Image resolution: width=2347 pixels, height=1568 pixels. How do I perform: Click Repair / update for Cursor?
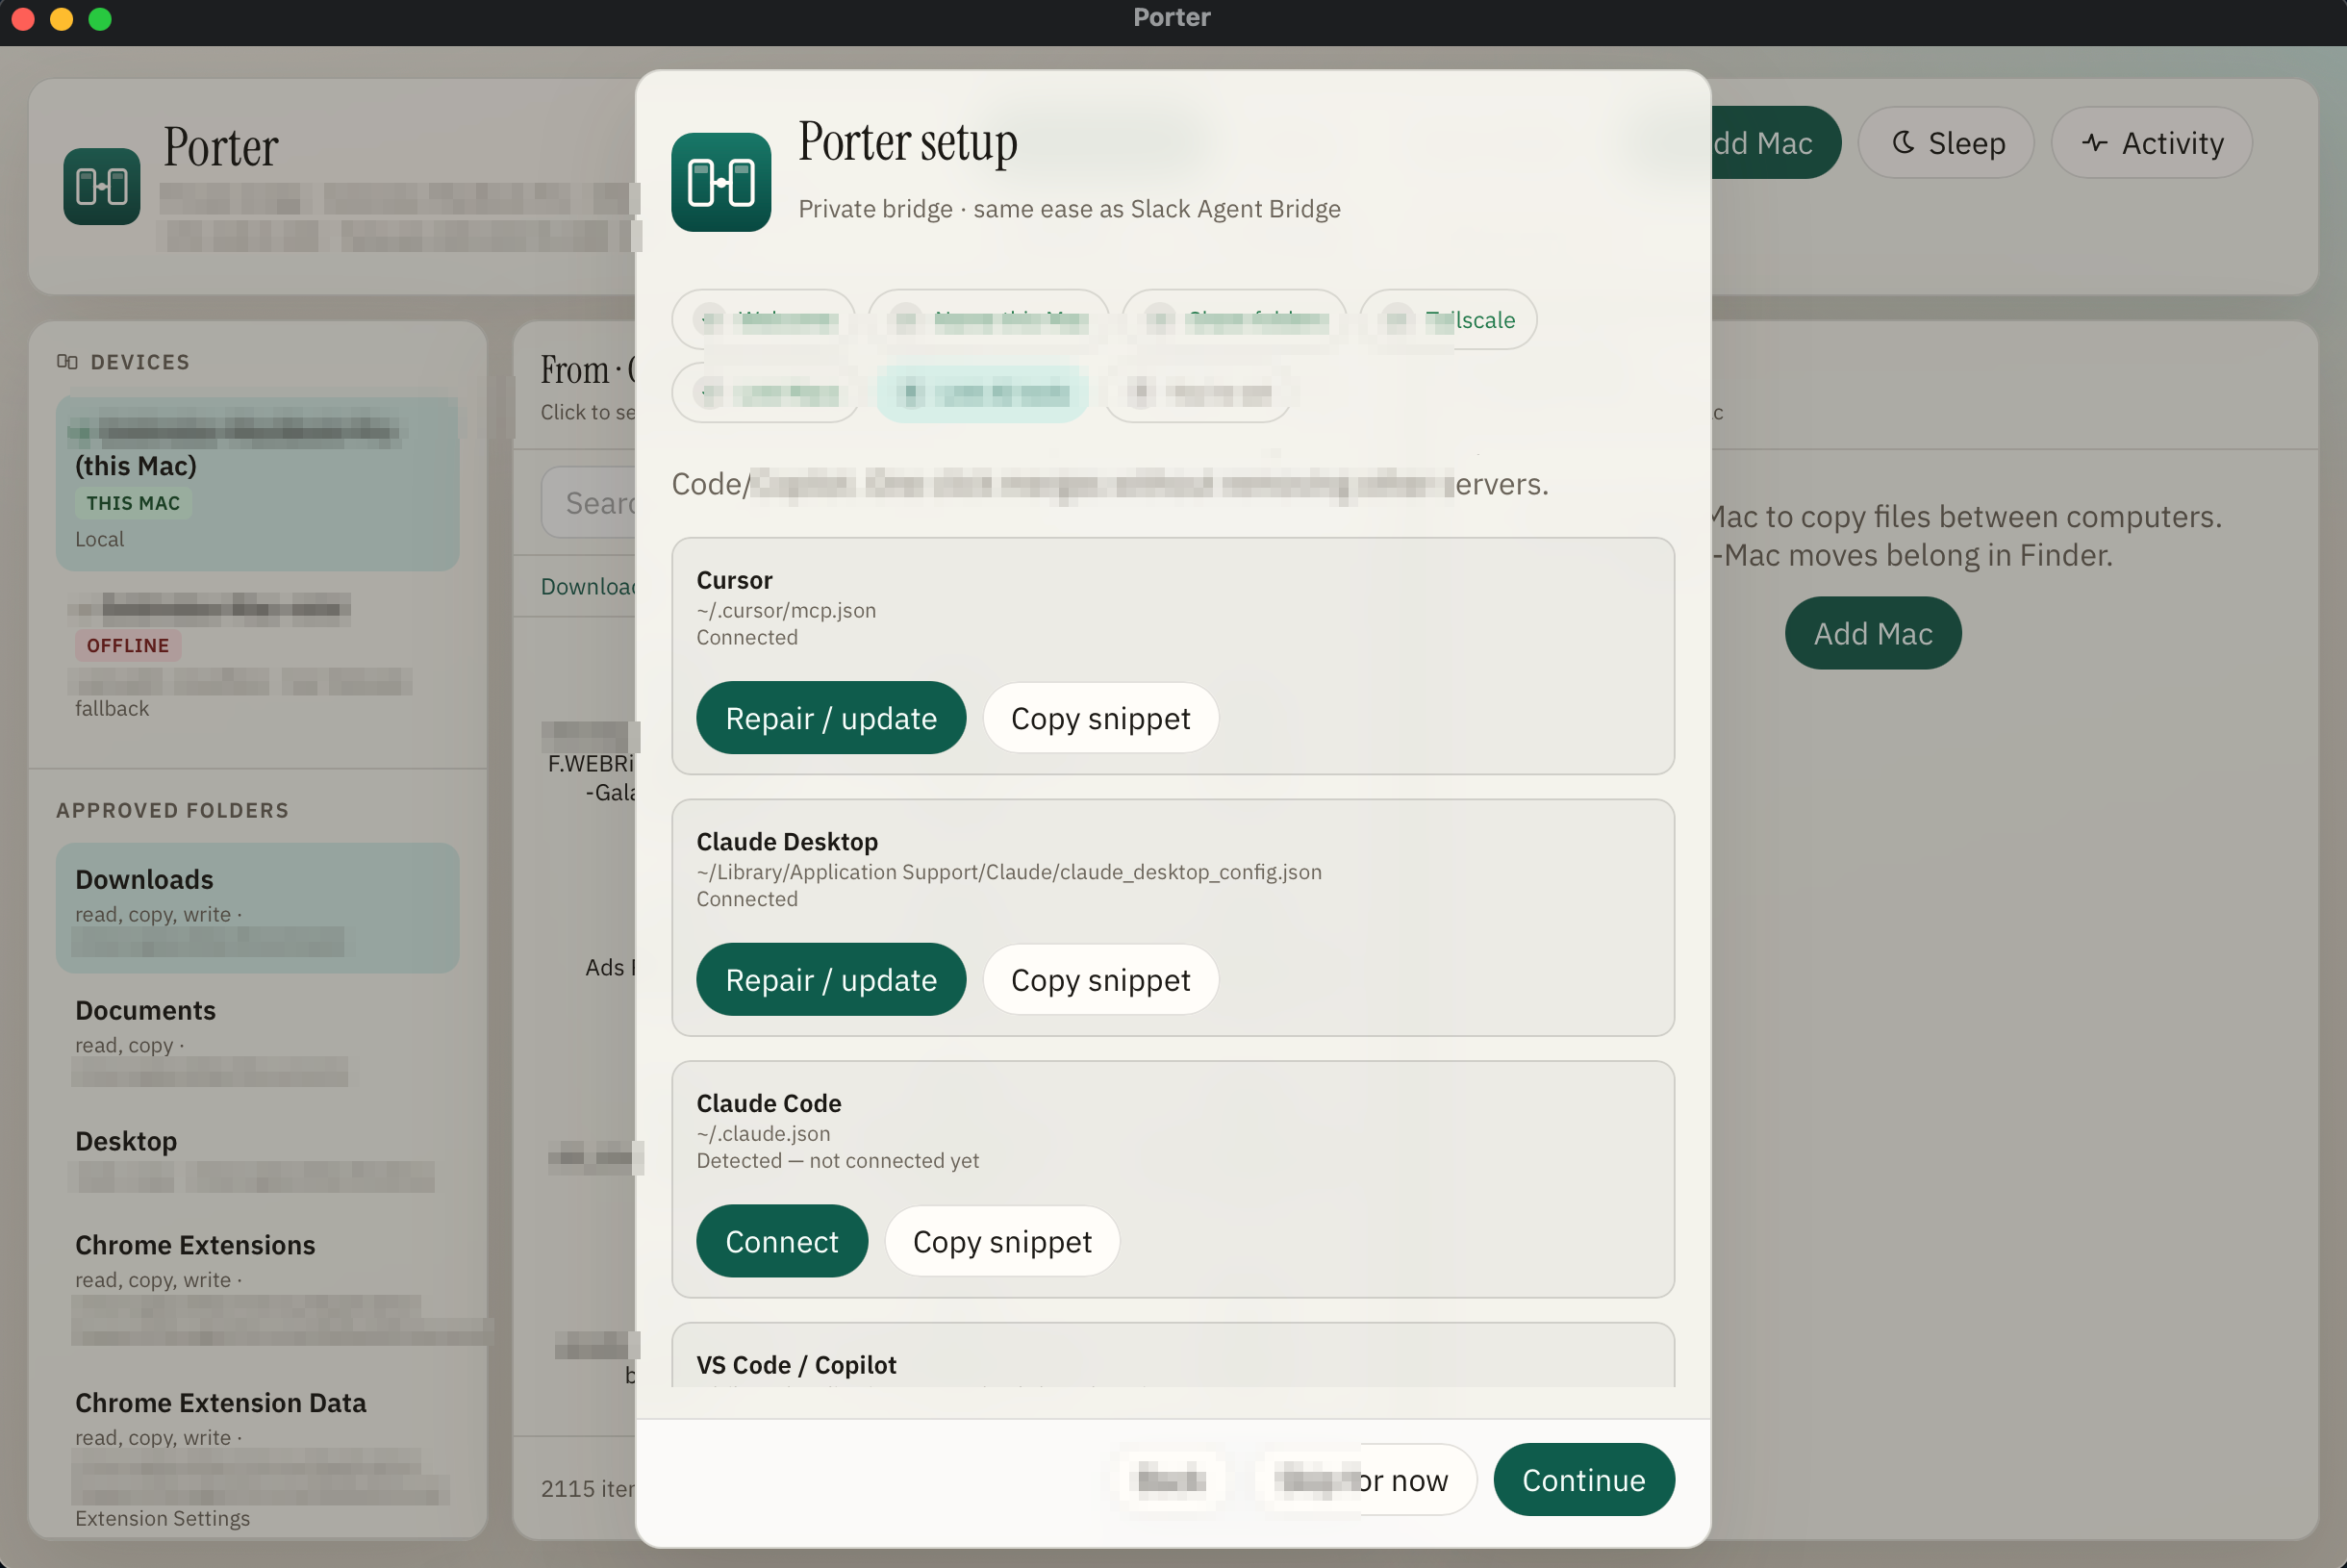coord(831,718)
